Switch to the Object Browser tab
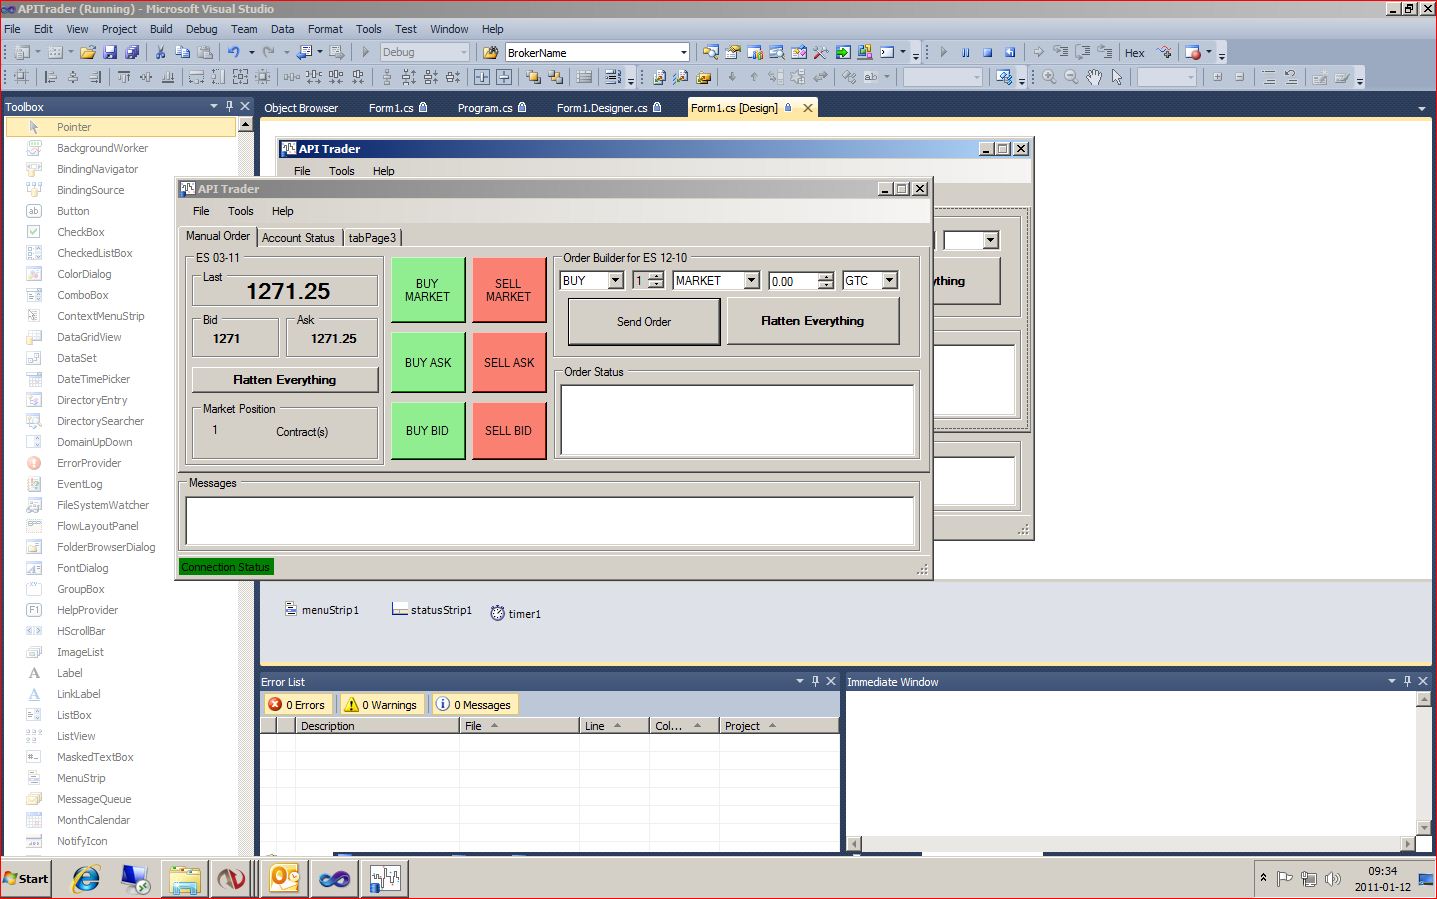The image size is (1437, 899). [x=301, y=108]
